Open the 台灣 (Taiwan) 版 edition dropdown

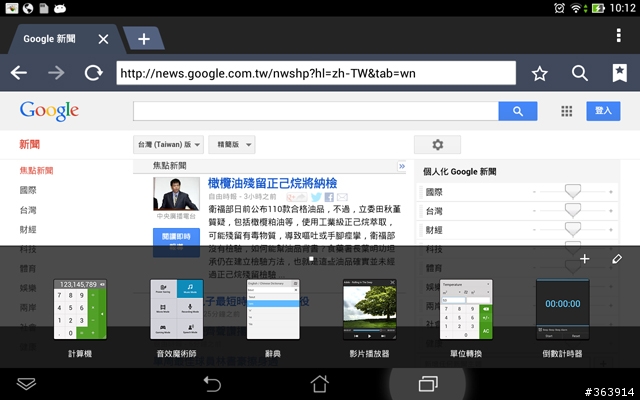(168, 144)
